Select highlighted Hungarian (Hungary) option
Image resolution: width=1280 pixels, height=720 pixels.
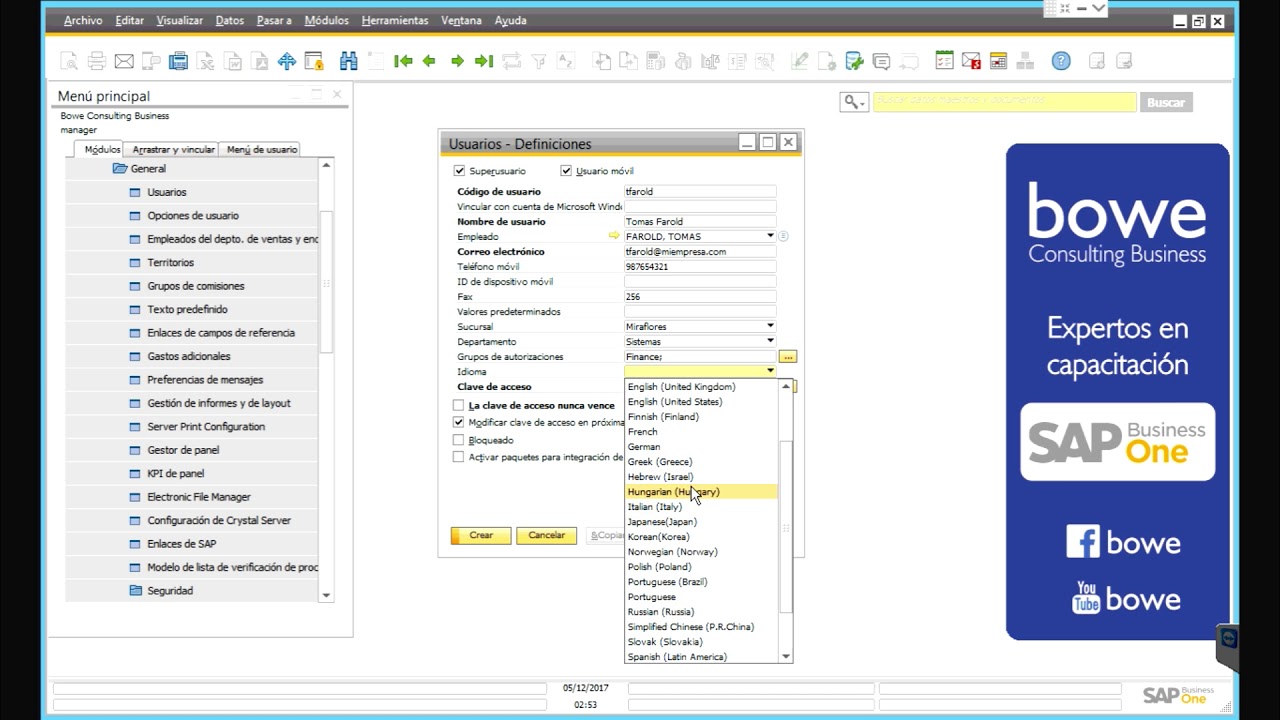(x=701, y=492)
